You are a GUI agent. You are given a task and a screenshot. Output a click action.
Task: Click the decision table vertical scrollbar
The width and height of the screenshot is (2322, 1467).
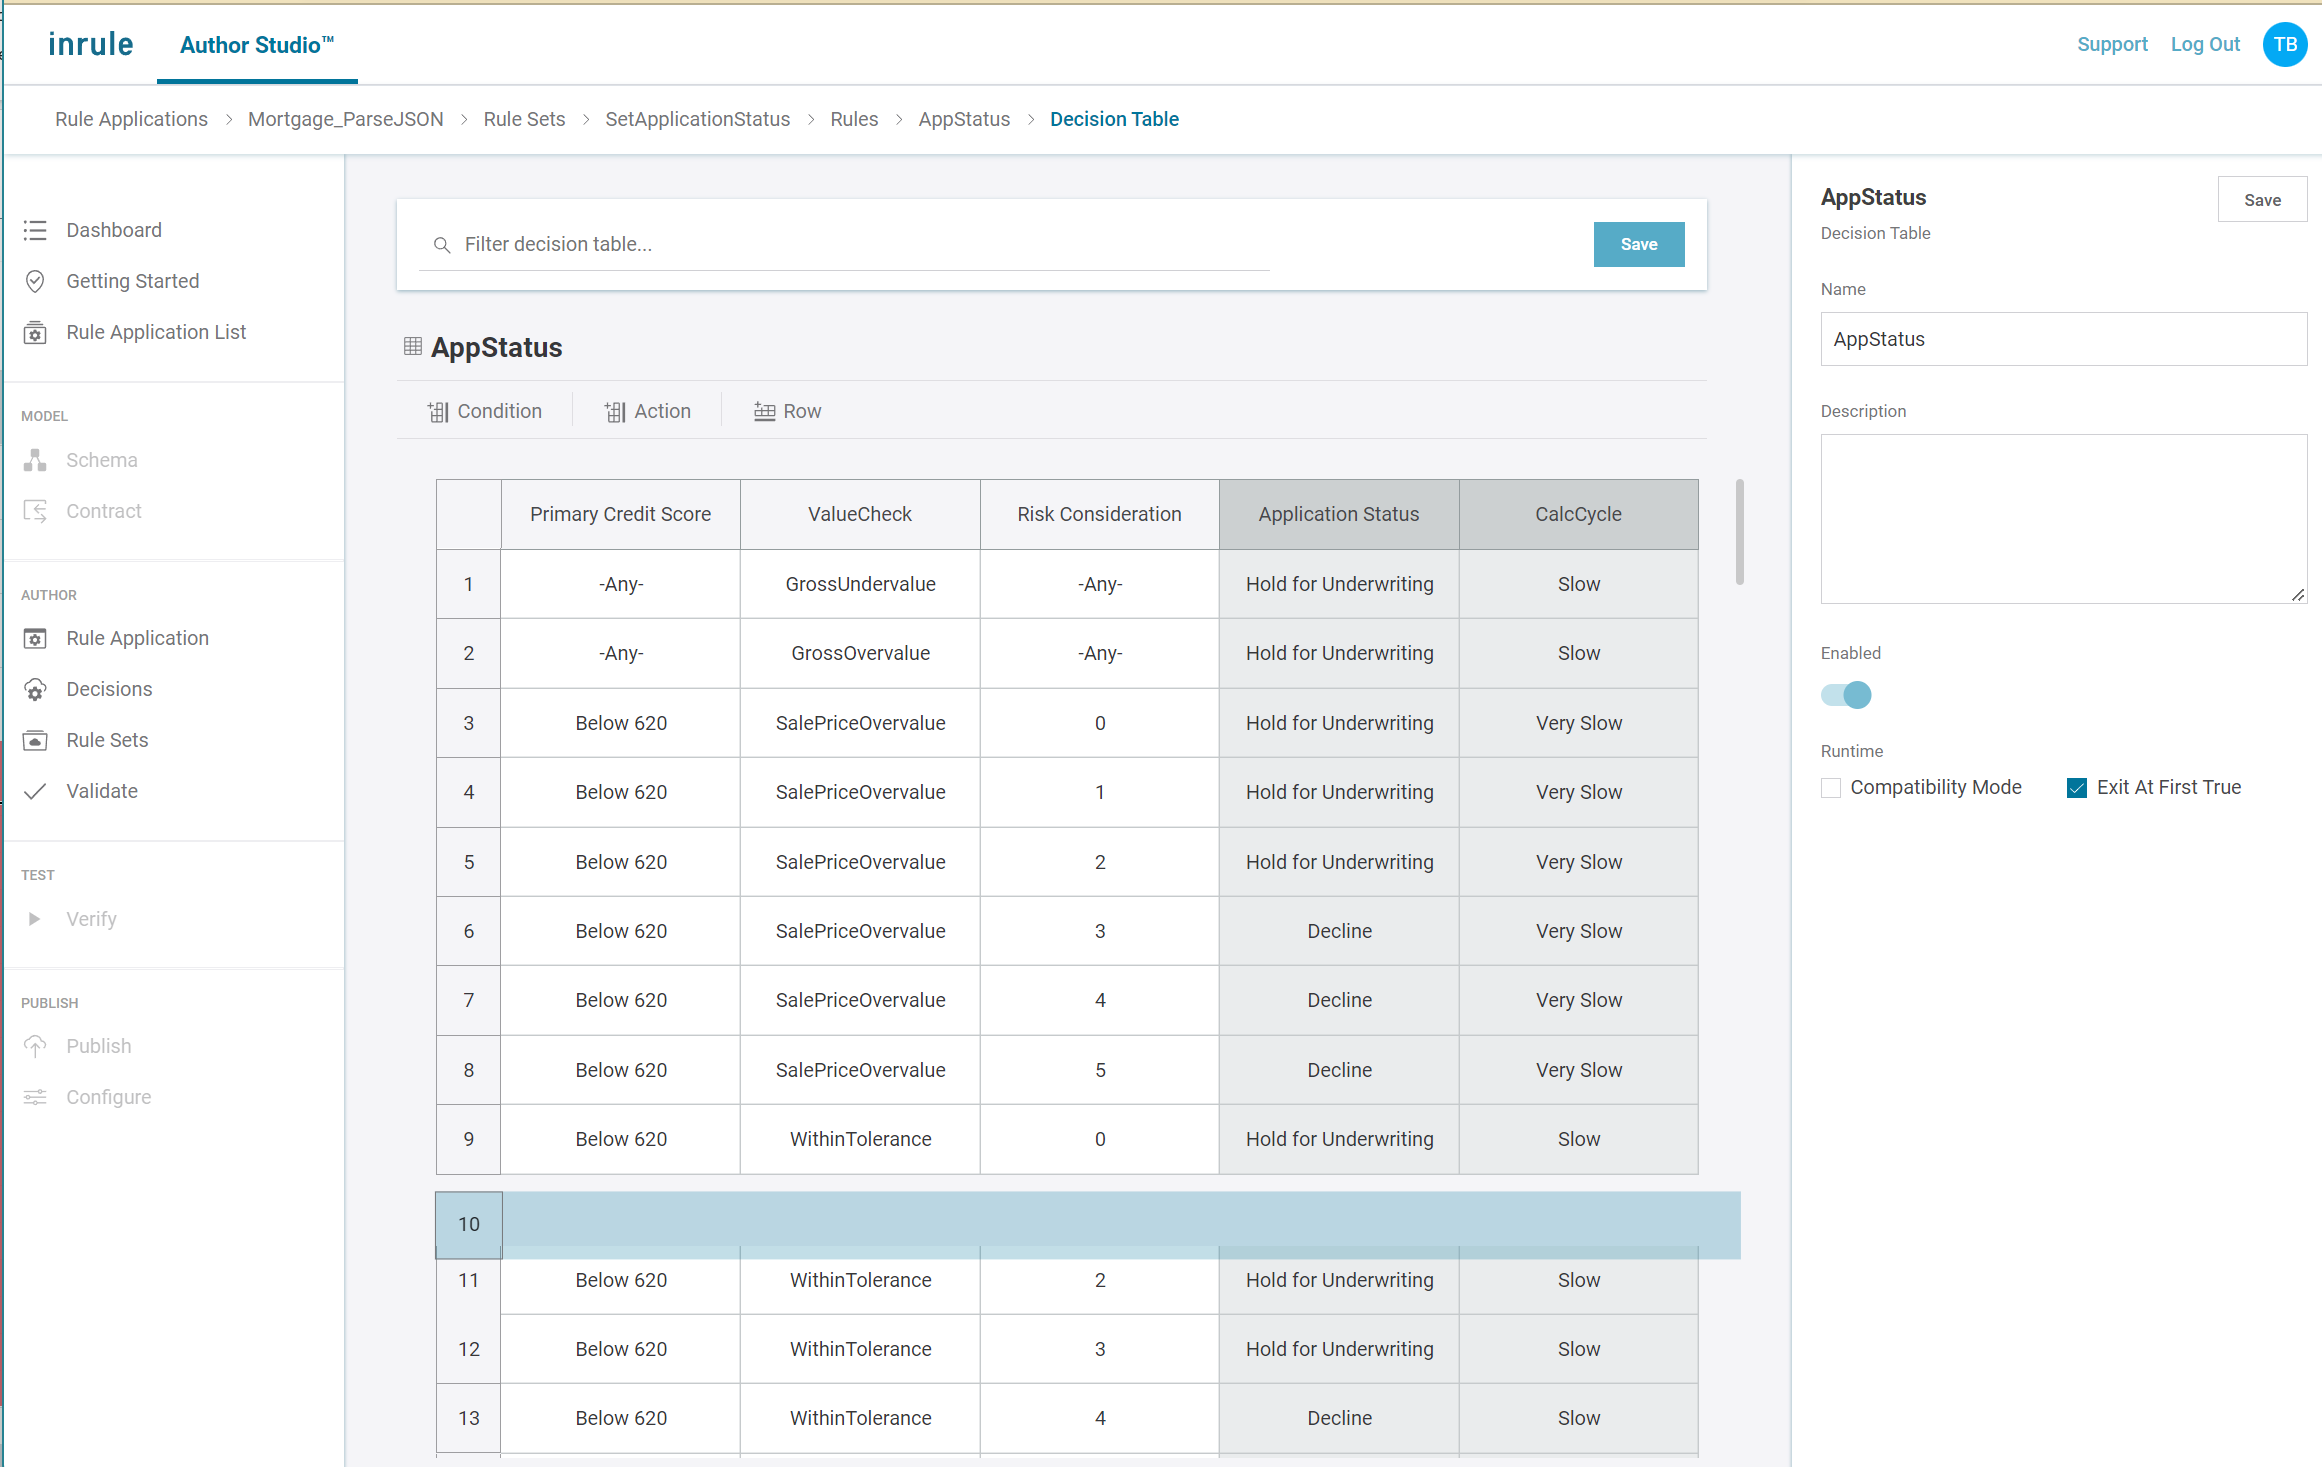1740,532
